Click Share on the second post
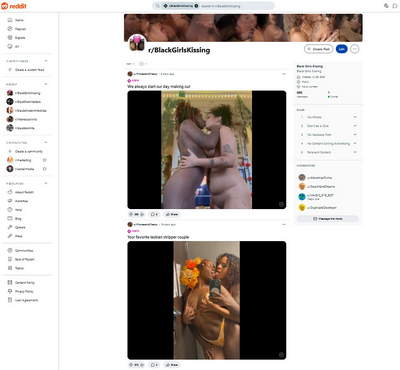The height and width of the screenshot is (370, 400). pos(172,365)
